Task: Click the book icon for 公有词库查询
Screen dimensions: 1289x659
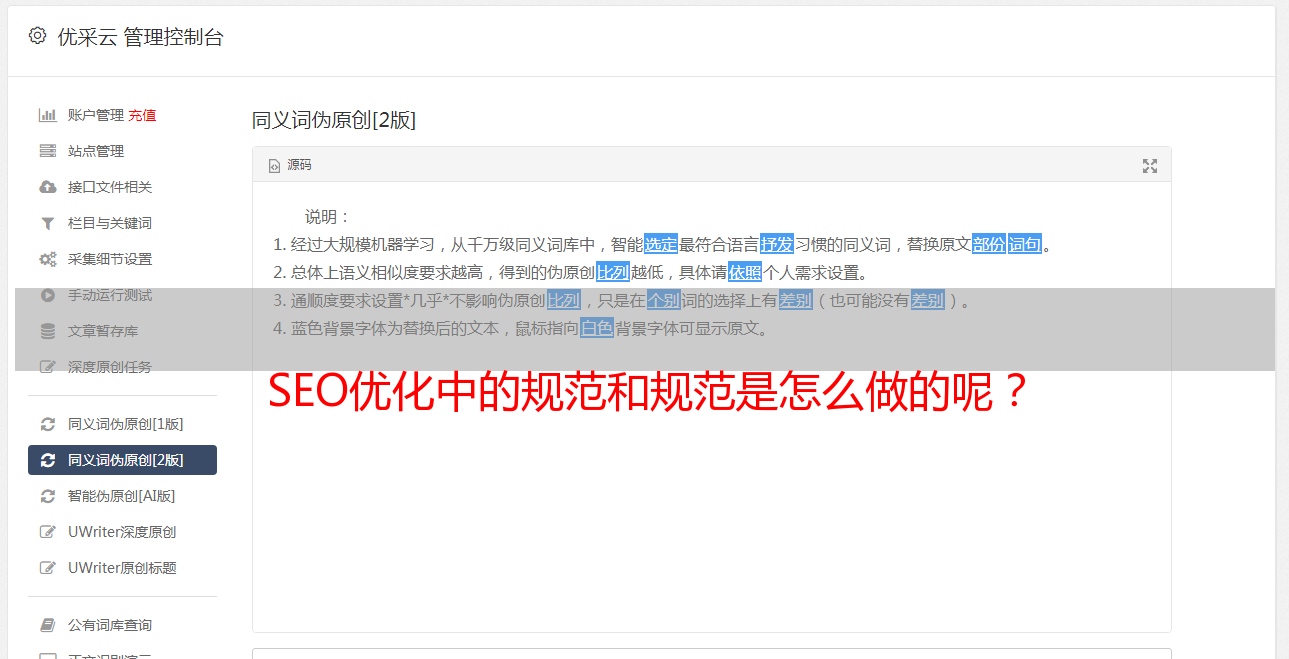Action: point(47,625)
